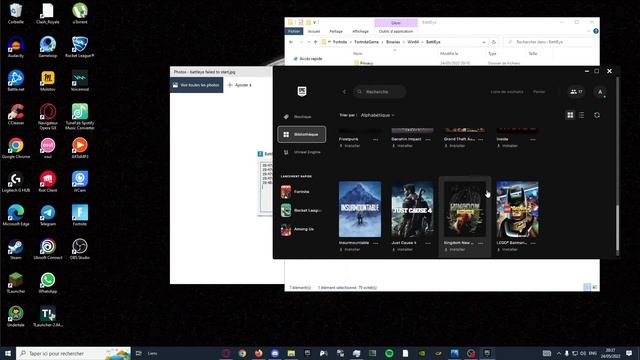Open the Partage tab in File Explorer
This screenshot has height=360, width=640.
point(336,31)
